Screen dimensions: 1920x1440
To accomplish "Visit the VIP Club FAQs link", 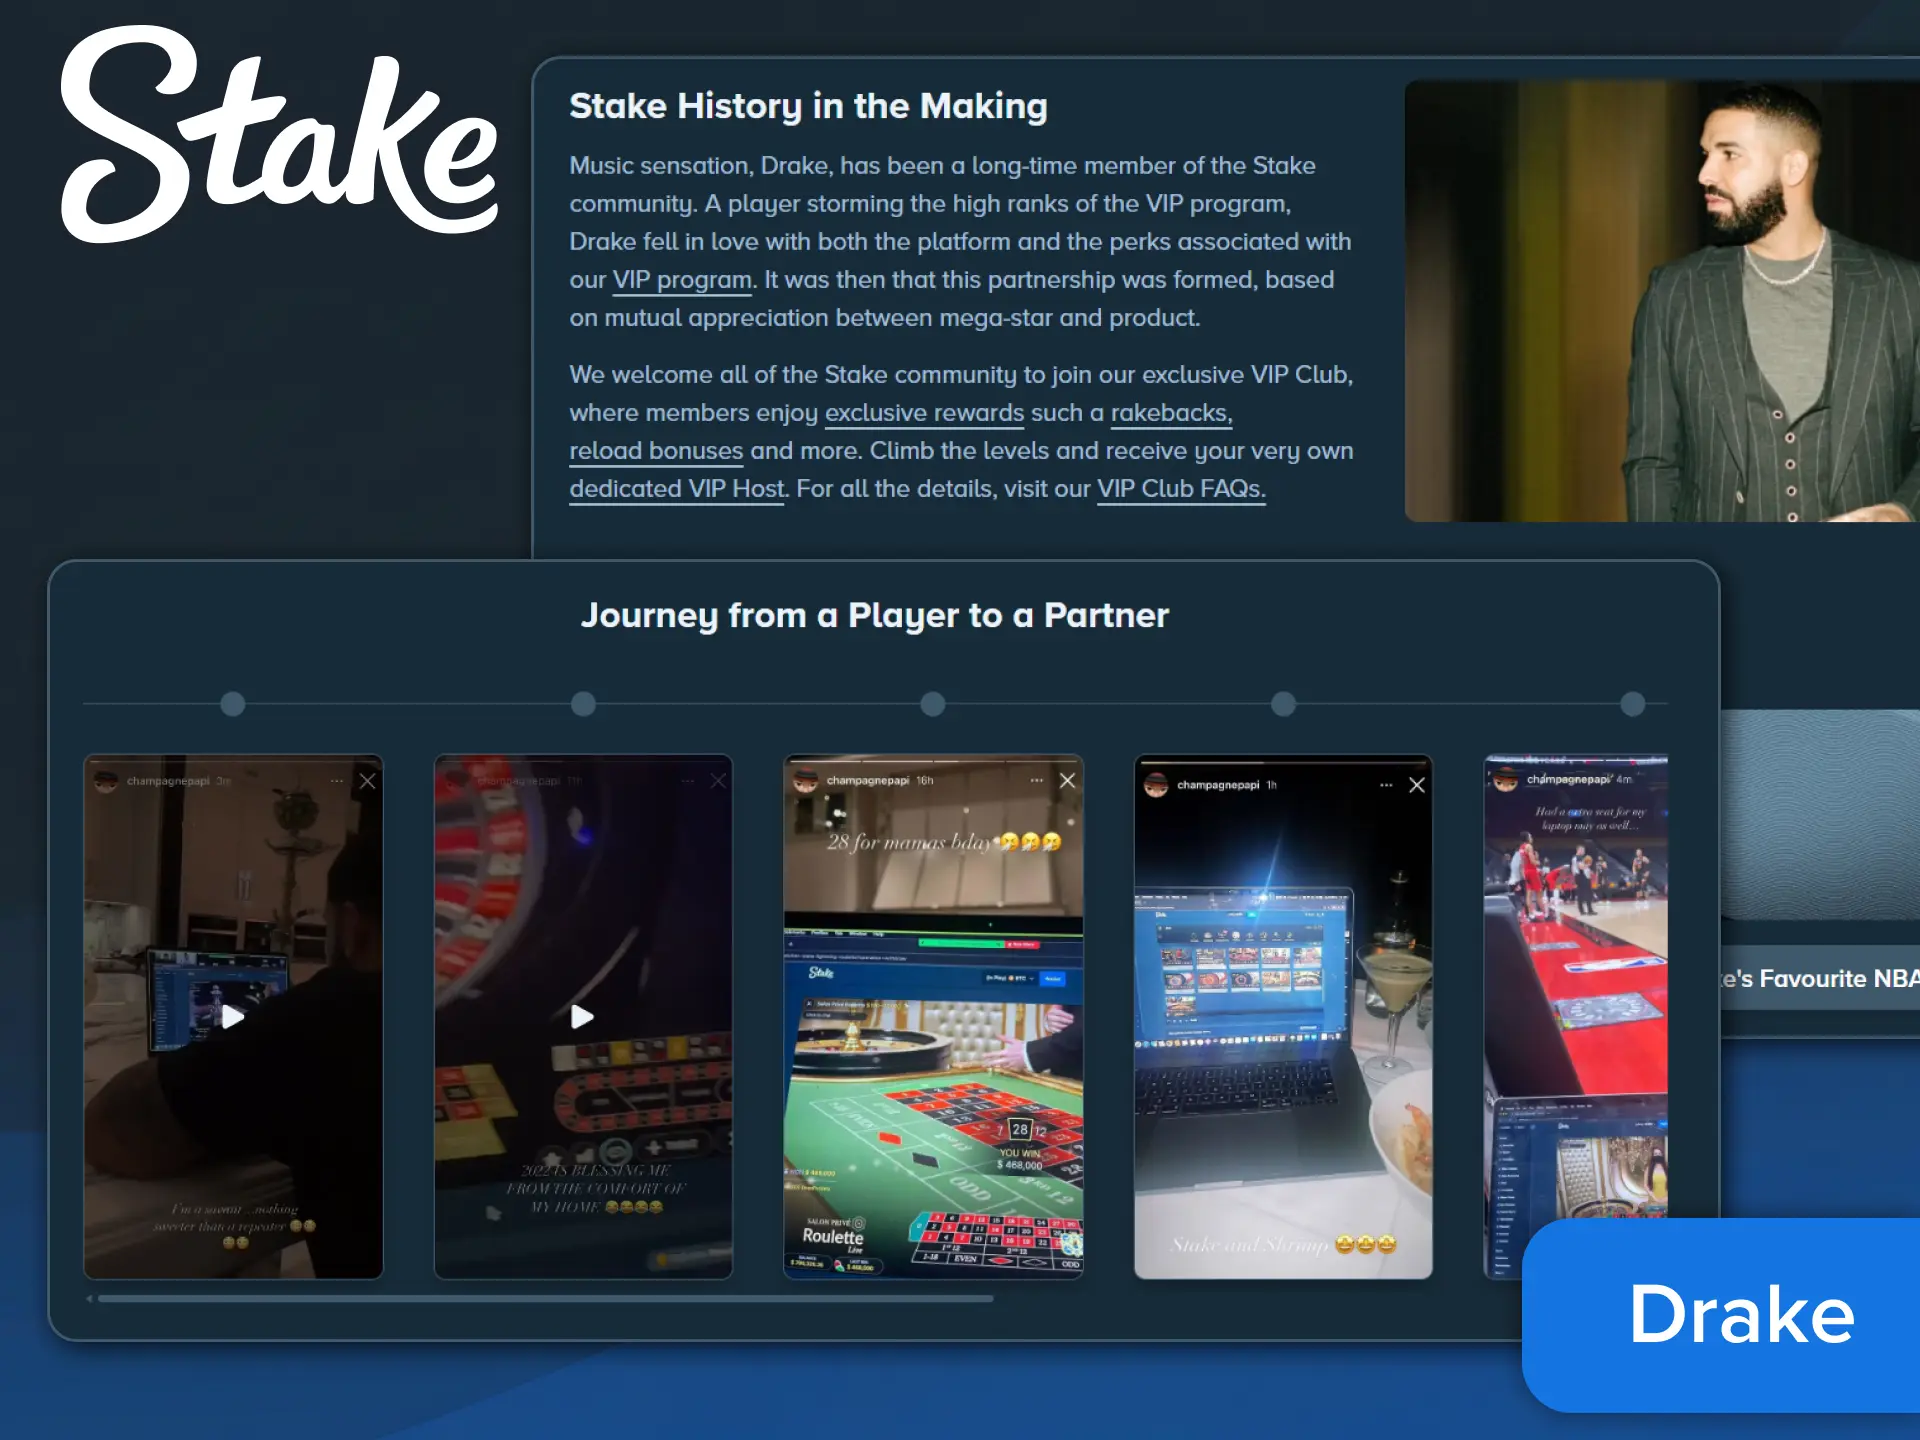I will pos(1181,489).
